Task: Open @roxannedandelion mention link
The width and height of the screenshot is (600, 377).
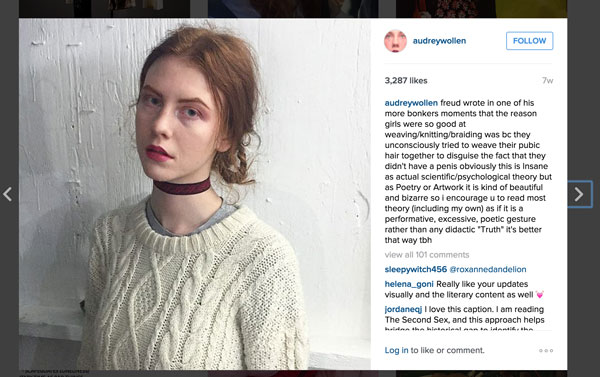Action: click(x=488, y=269)
